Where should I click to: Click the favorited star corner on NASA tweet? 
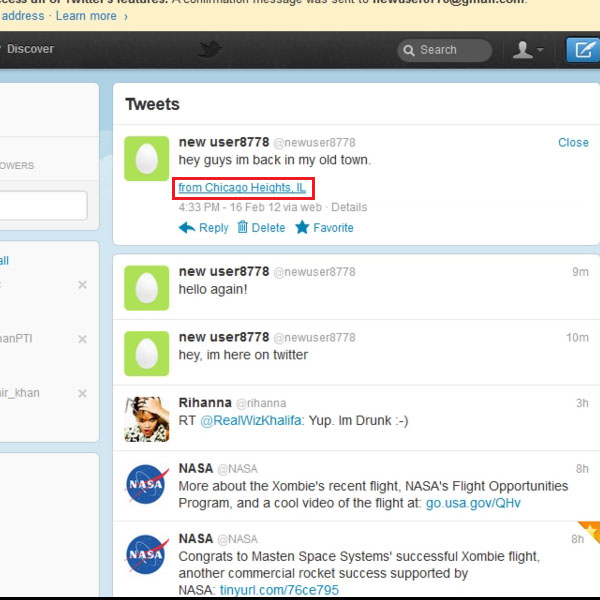click(x=590, y=531)
